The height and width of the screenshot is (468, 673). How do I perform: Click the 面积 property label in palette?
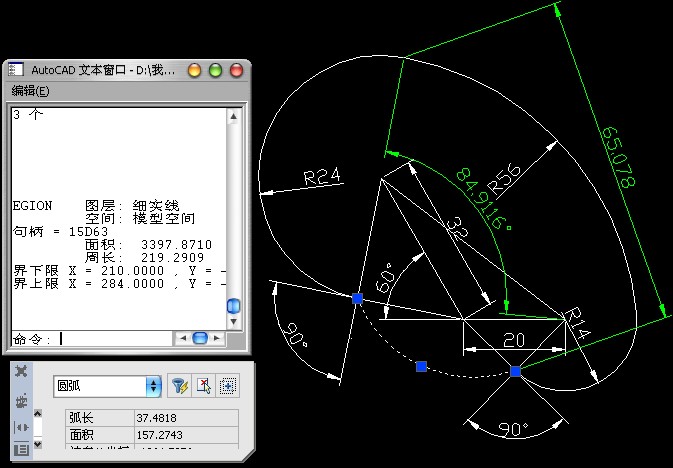[x=81, y=435]
